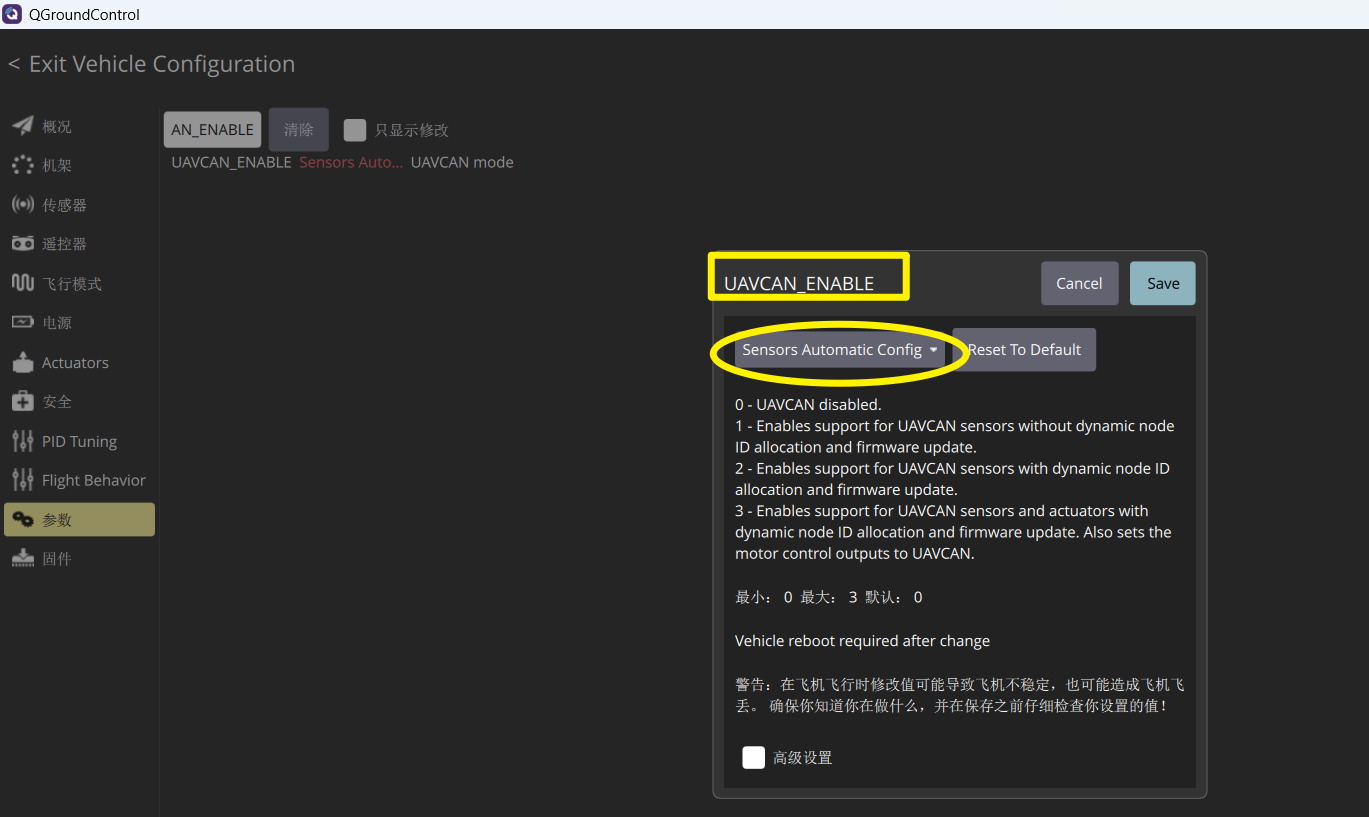Click the UAVCAN_ENABLE parameter name in list
This screenshot has height=817, width=1369.
[231, 162]
